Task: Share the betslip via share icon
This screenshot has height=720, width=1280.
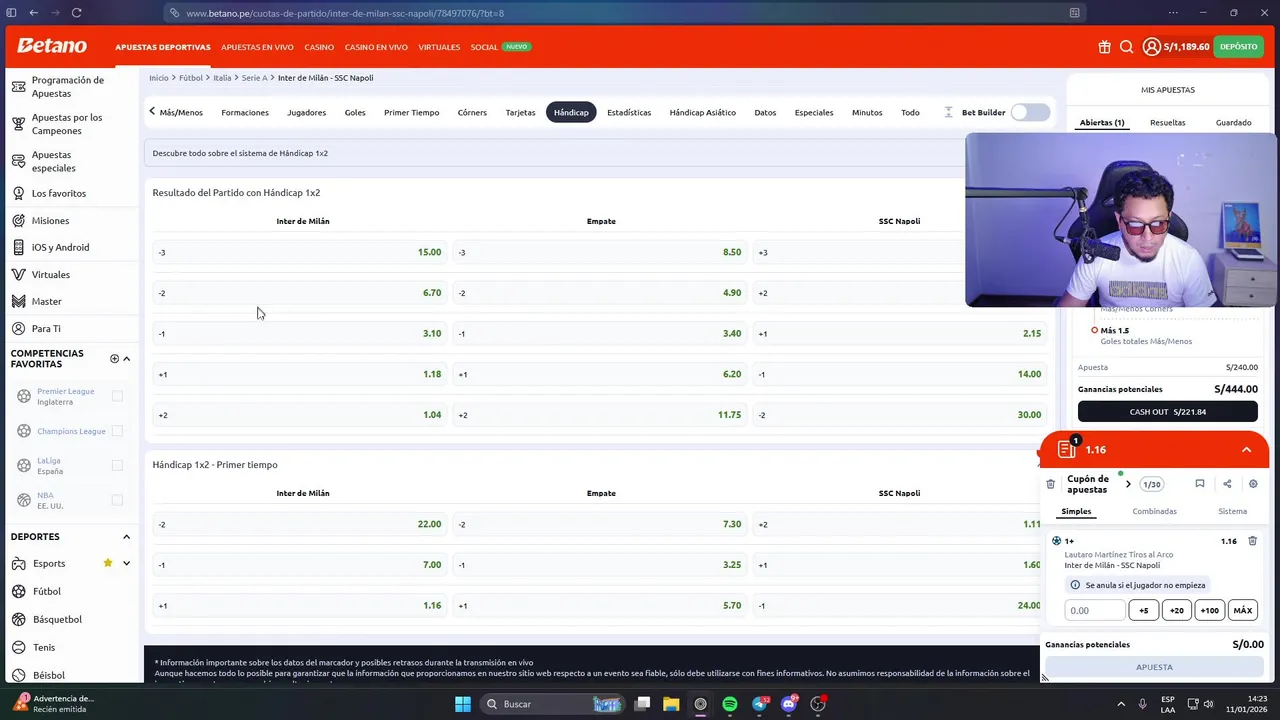Action: tap(1227, 484)
